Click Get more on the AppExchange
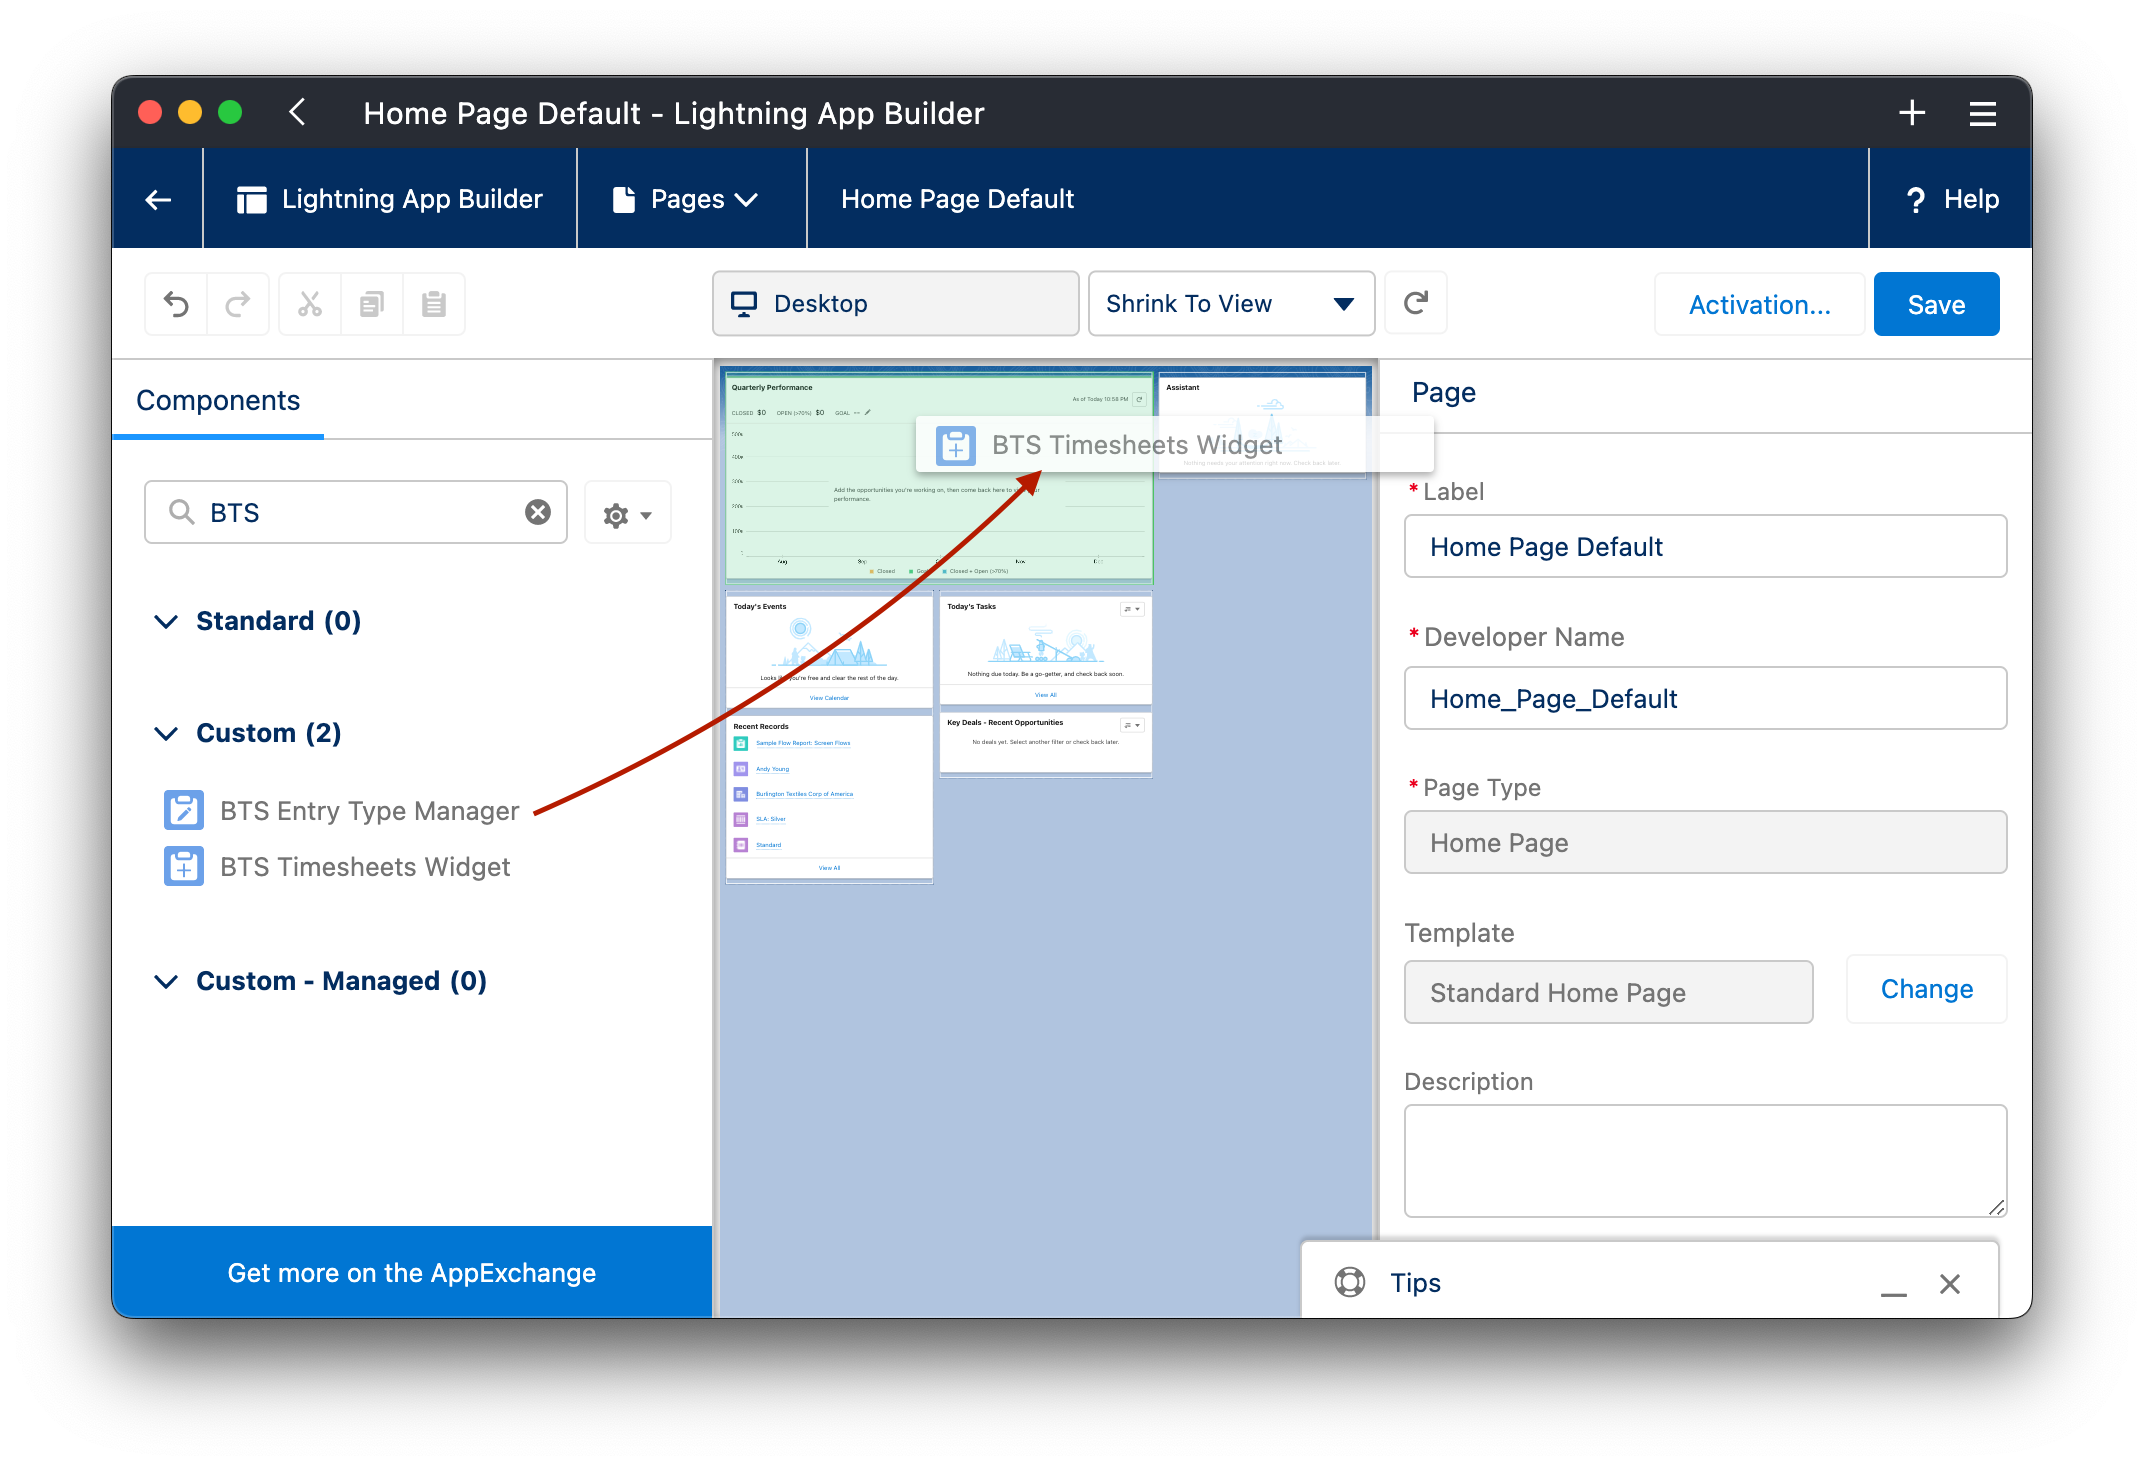The width and height of the screenshot is (2144, 1466). coord(412,1272)
